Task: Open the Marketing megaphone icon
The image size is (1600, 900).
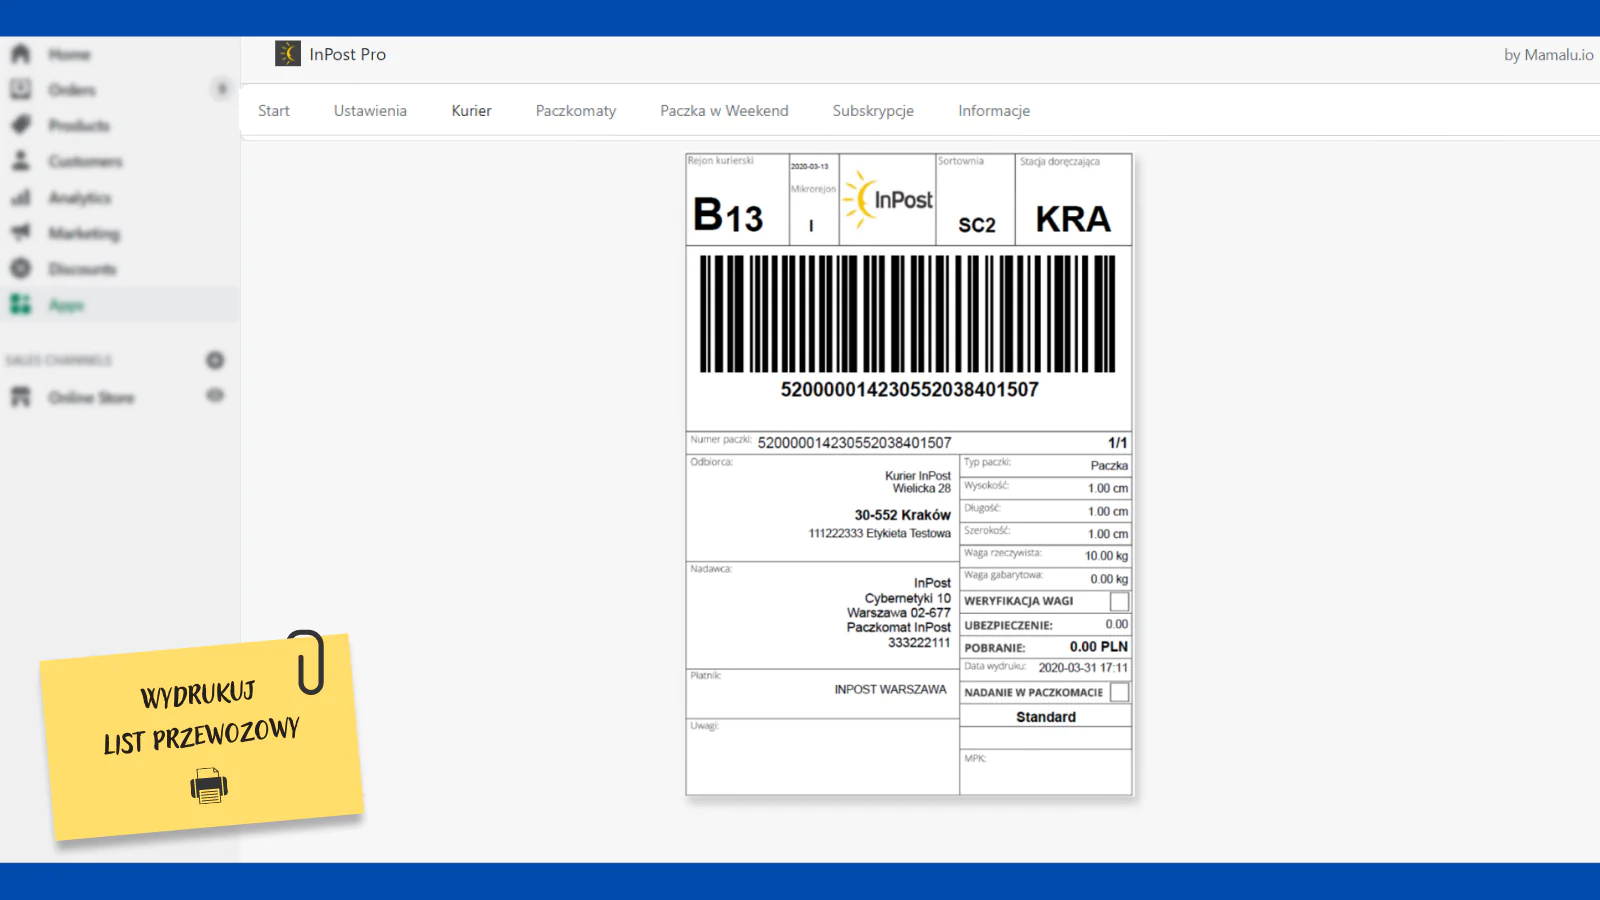Action: 20,233
